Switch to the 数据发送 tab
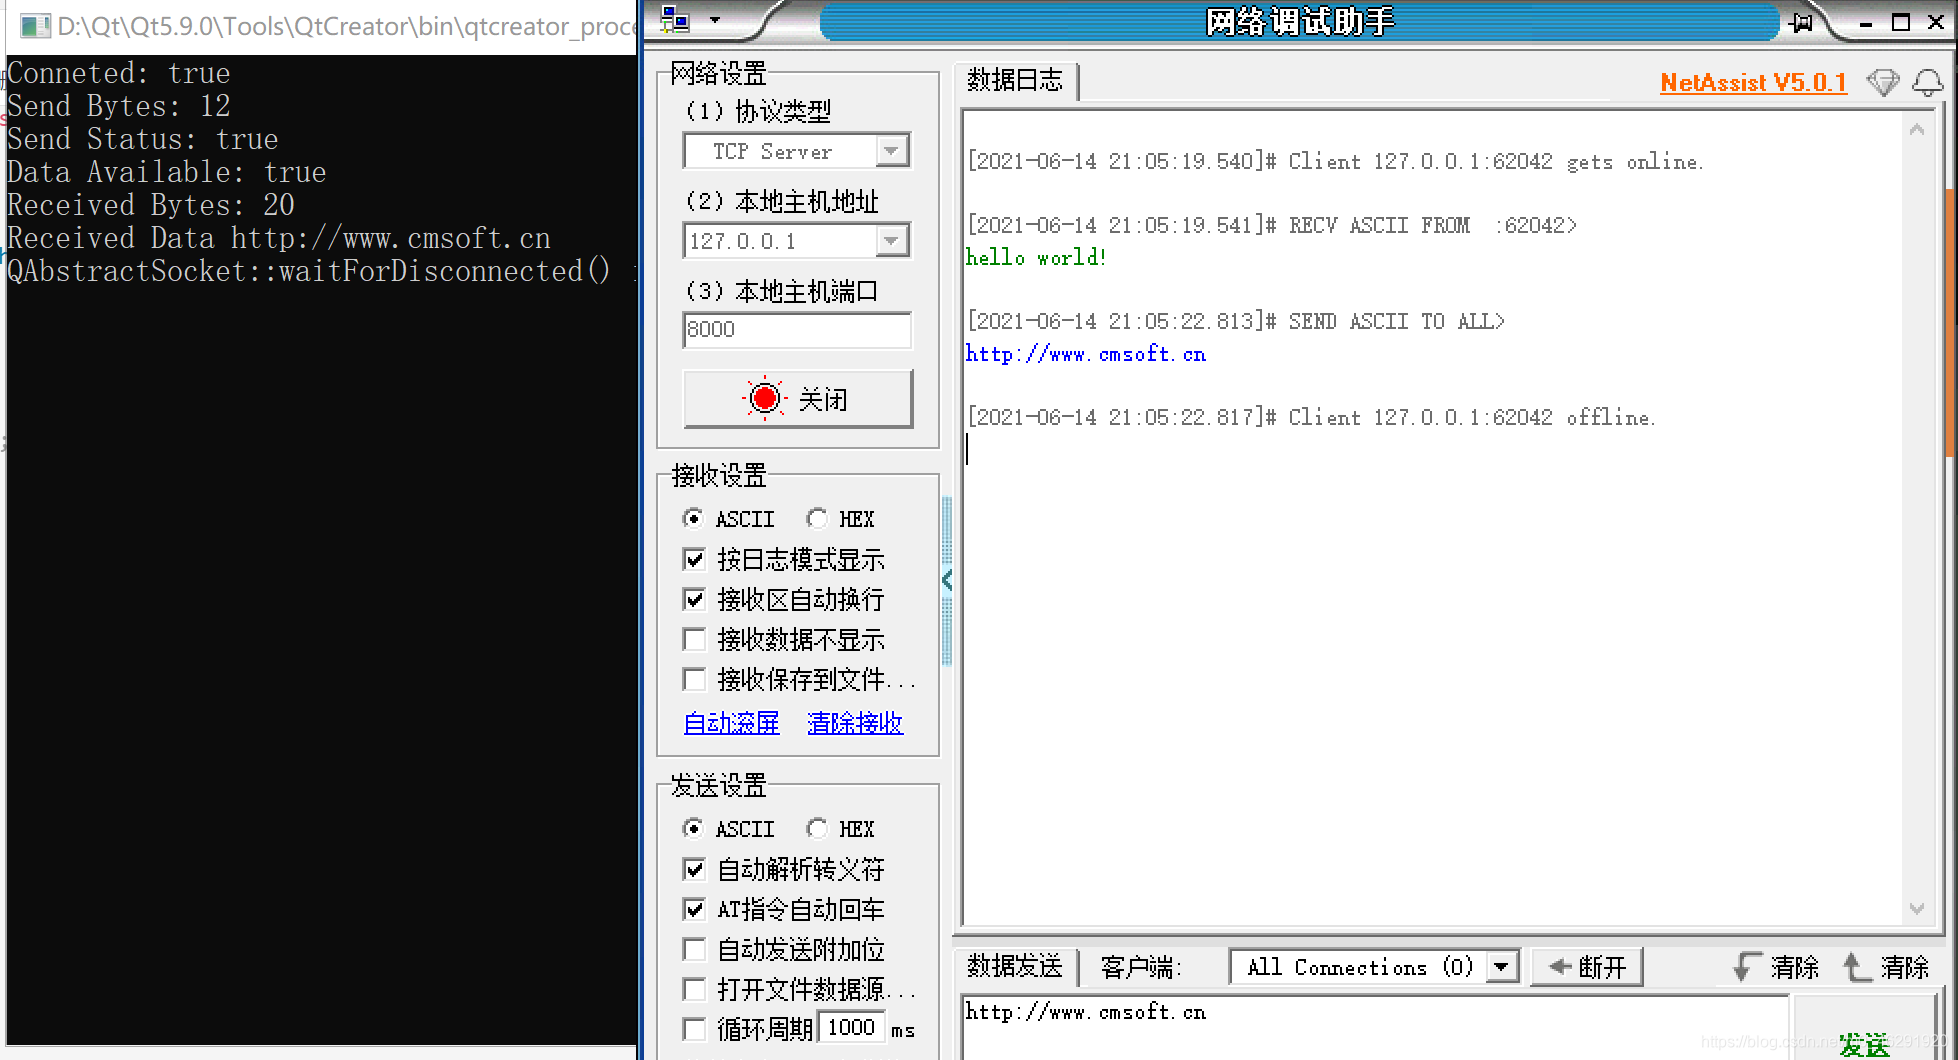The image size is (1958, 1060). click(x=1015, y=967)
